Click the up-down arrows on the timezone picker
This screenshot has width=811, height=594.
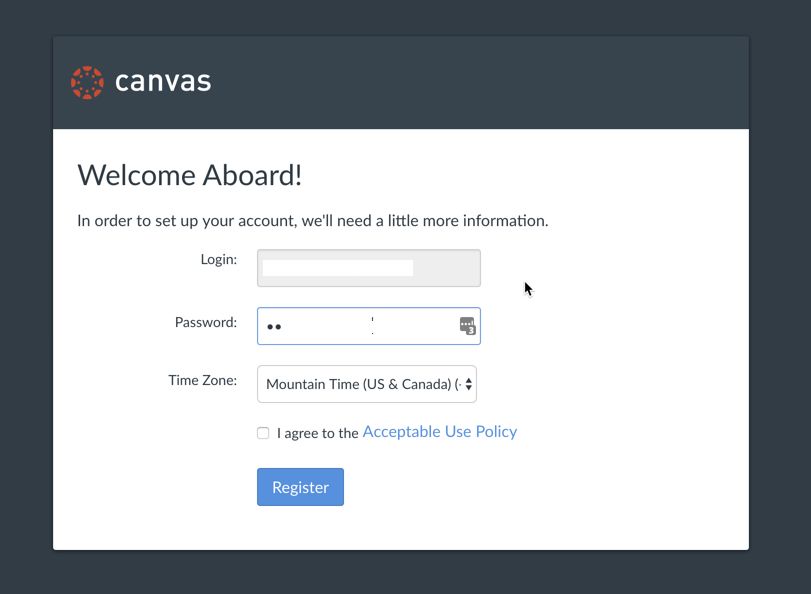click(x=470, y=384)
